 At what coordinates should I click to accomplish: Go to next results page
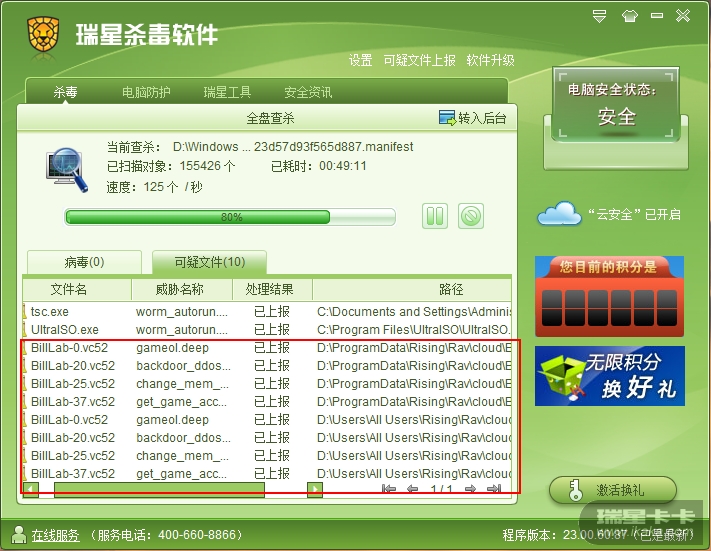tap(470, 489)
